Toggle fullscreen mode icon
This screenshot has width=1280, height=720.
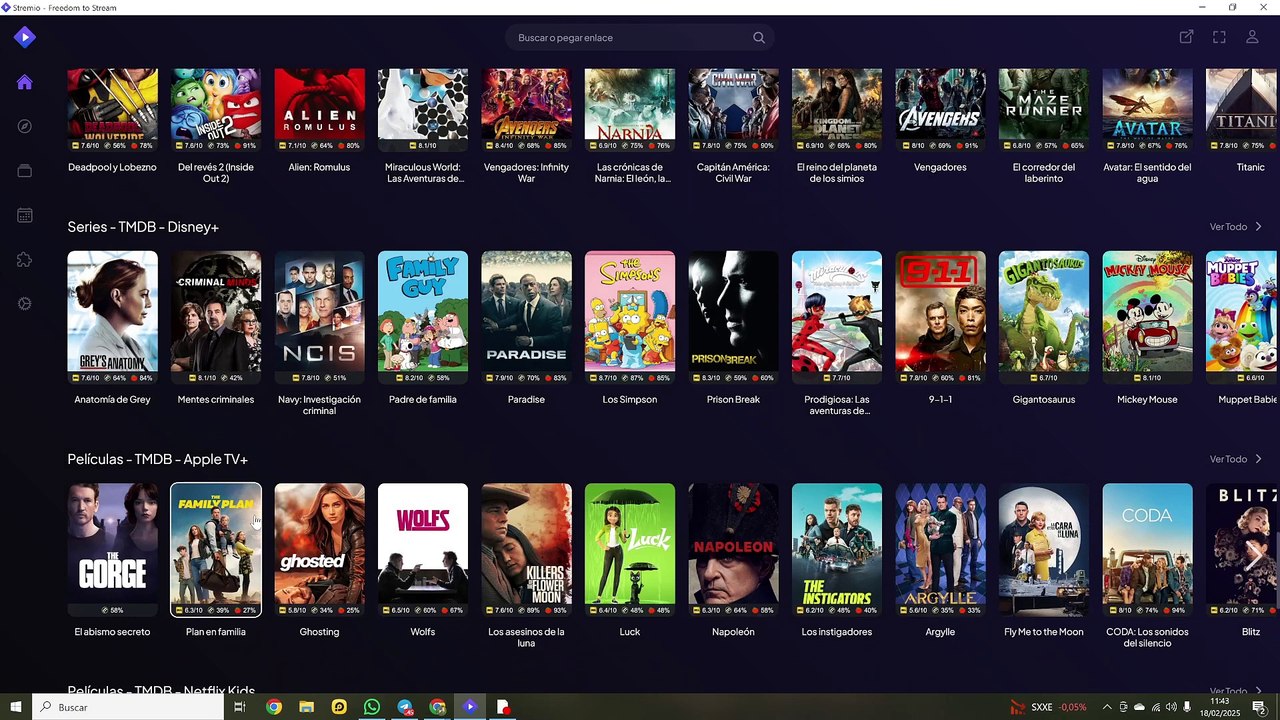point(1219,37)
